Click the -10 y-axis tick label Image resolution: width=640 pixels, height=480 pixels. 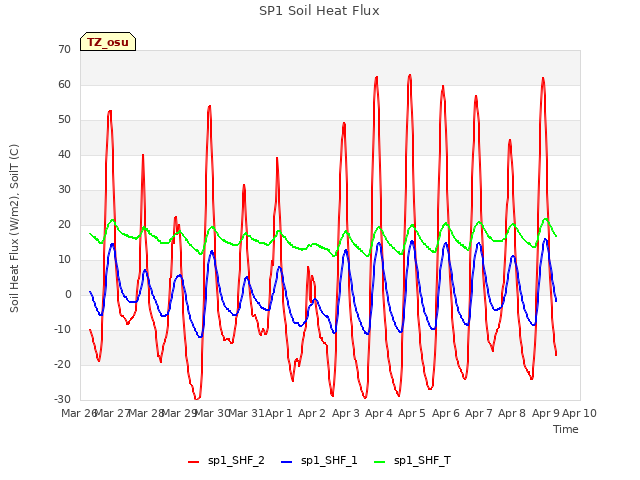[x=63, y=329]
